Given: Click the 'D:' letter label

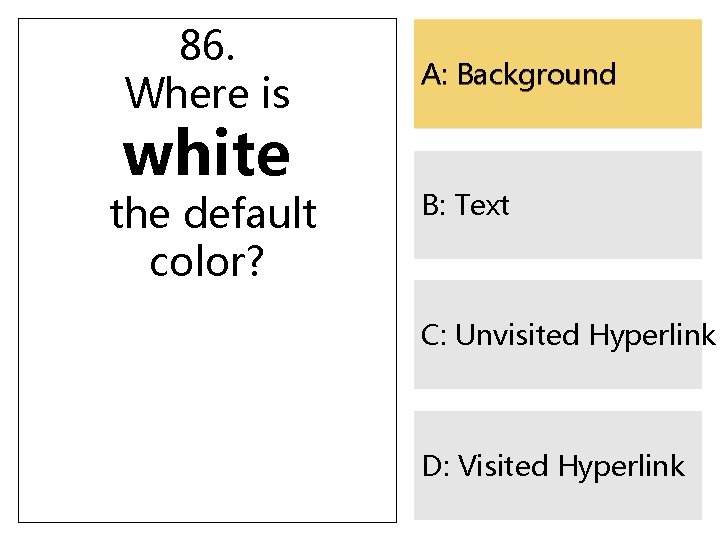Looking at the screenshot, I should (436, 466).
